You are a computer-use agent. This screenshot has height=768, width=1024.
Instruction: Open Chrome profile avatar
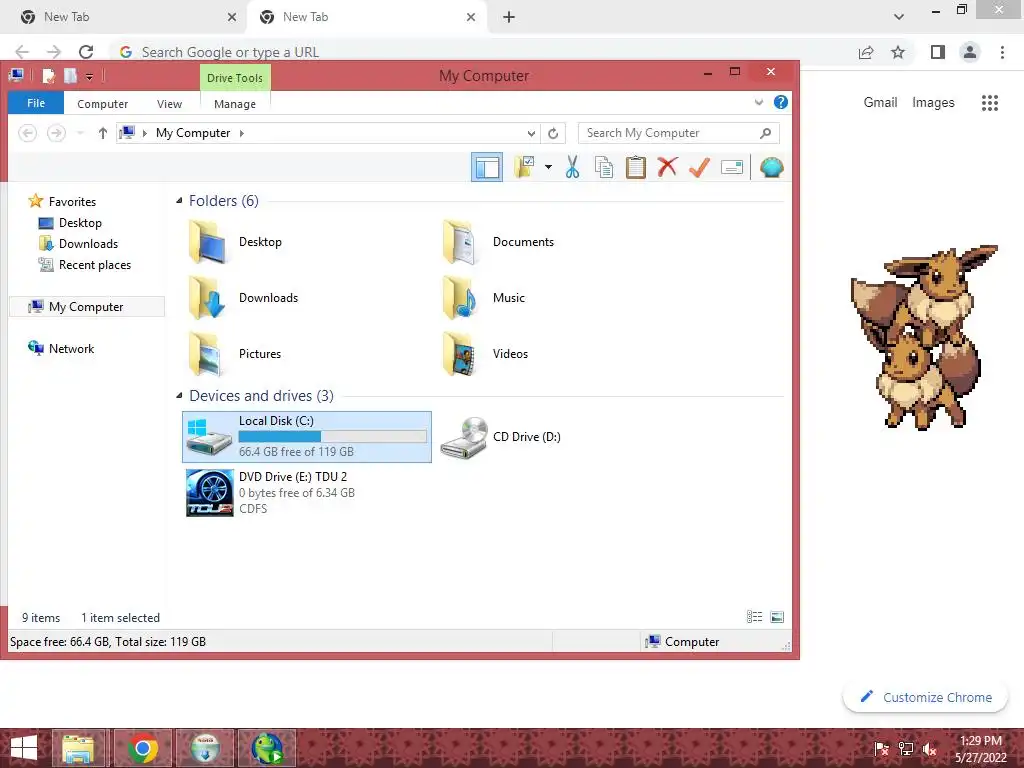click(970, 52)
